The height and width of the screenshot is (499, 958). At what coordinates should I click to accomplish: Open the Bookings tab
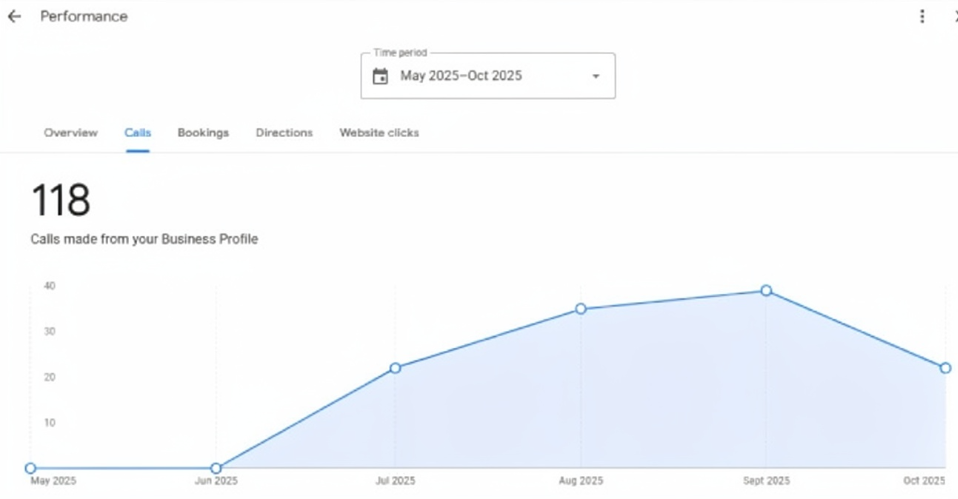tap(203, 133)
